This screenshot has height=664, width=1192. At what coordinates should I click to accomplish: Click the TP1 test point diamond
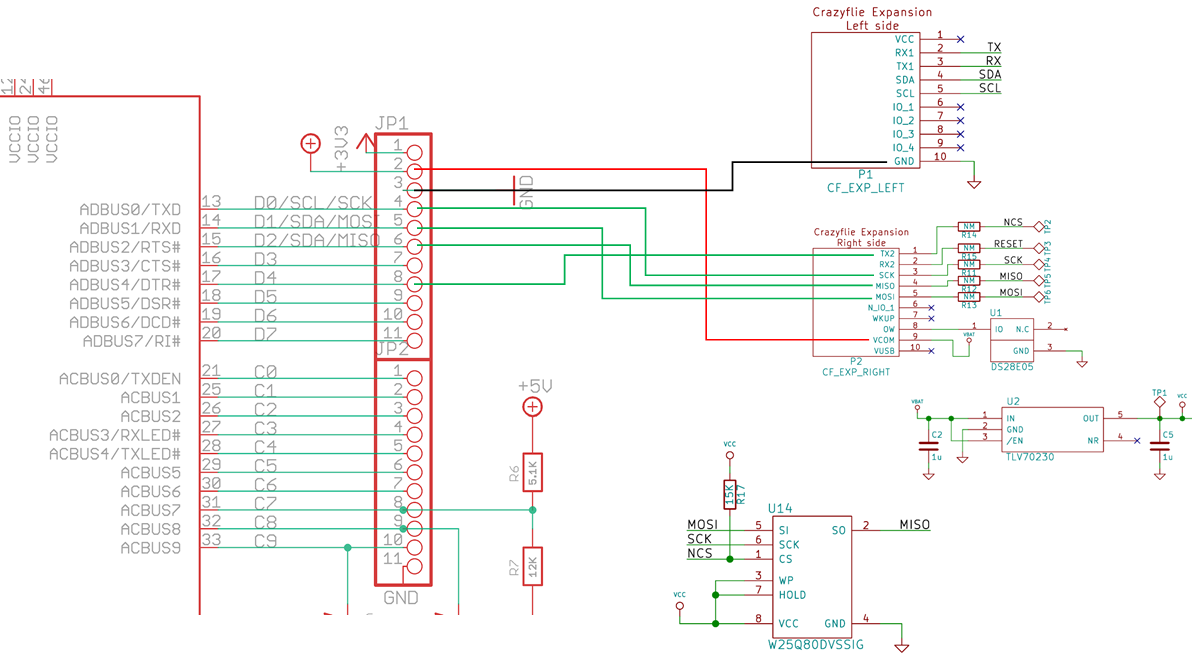[1160, 401]
